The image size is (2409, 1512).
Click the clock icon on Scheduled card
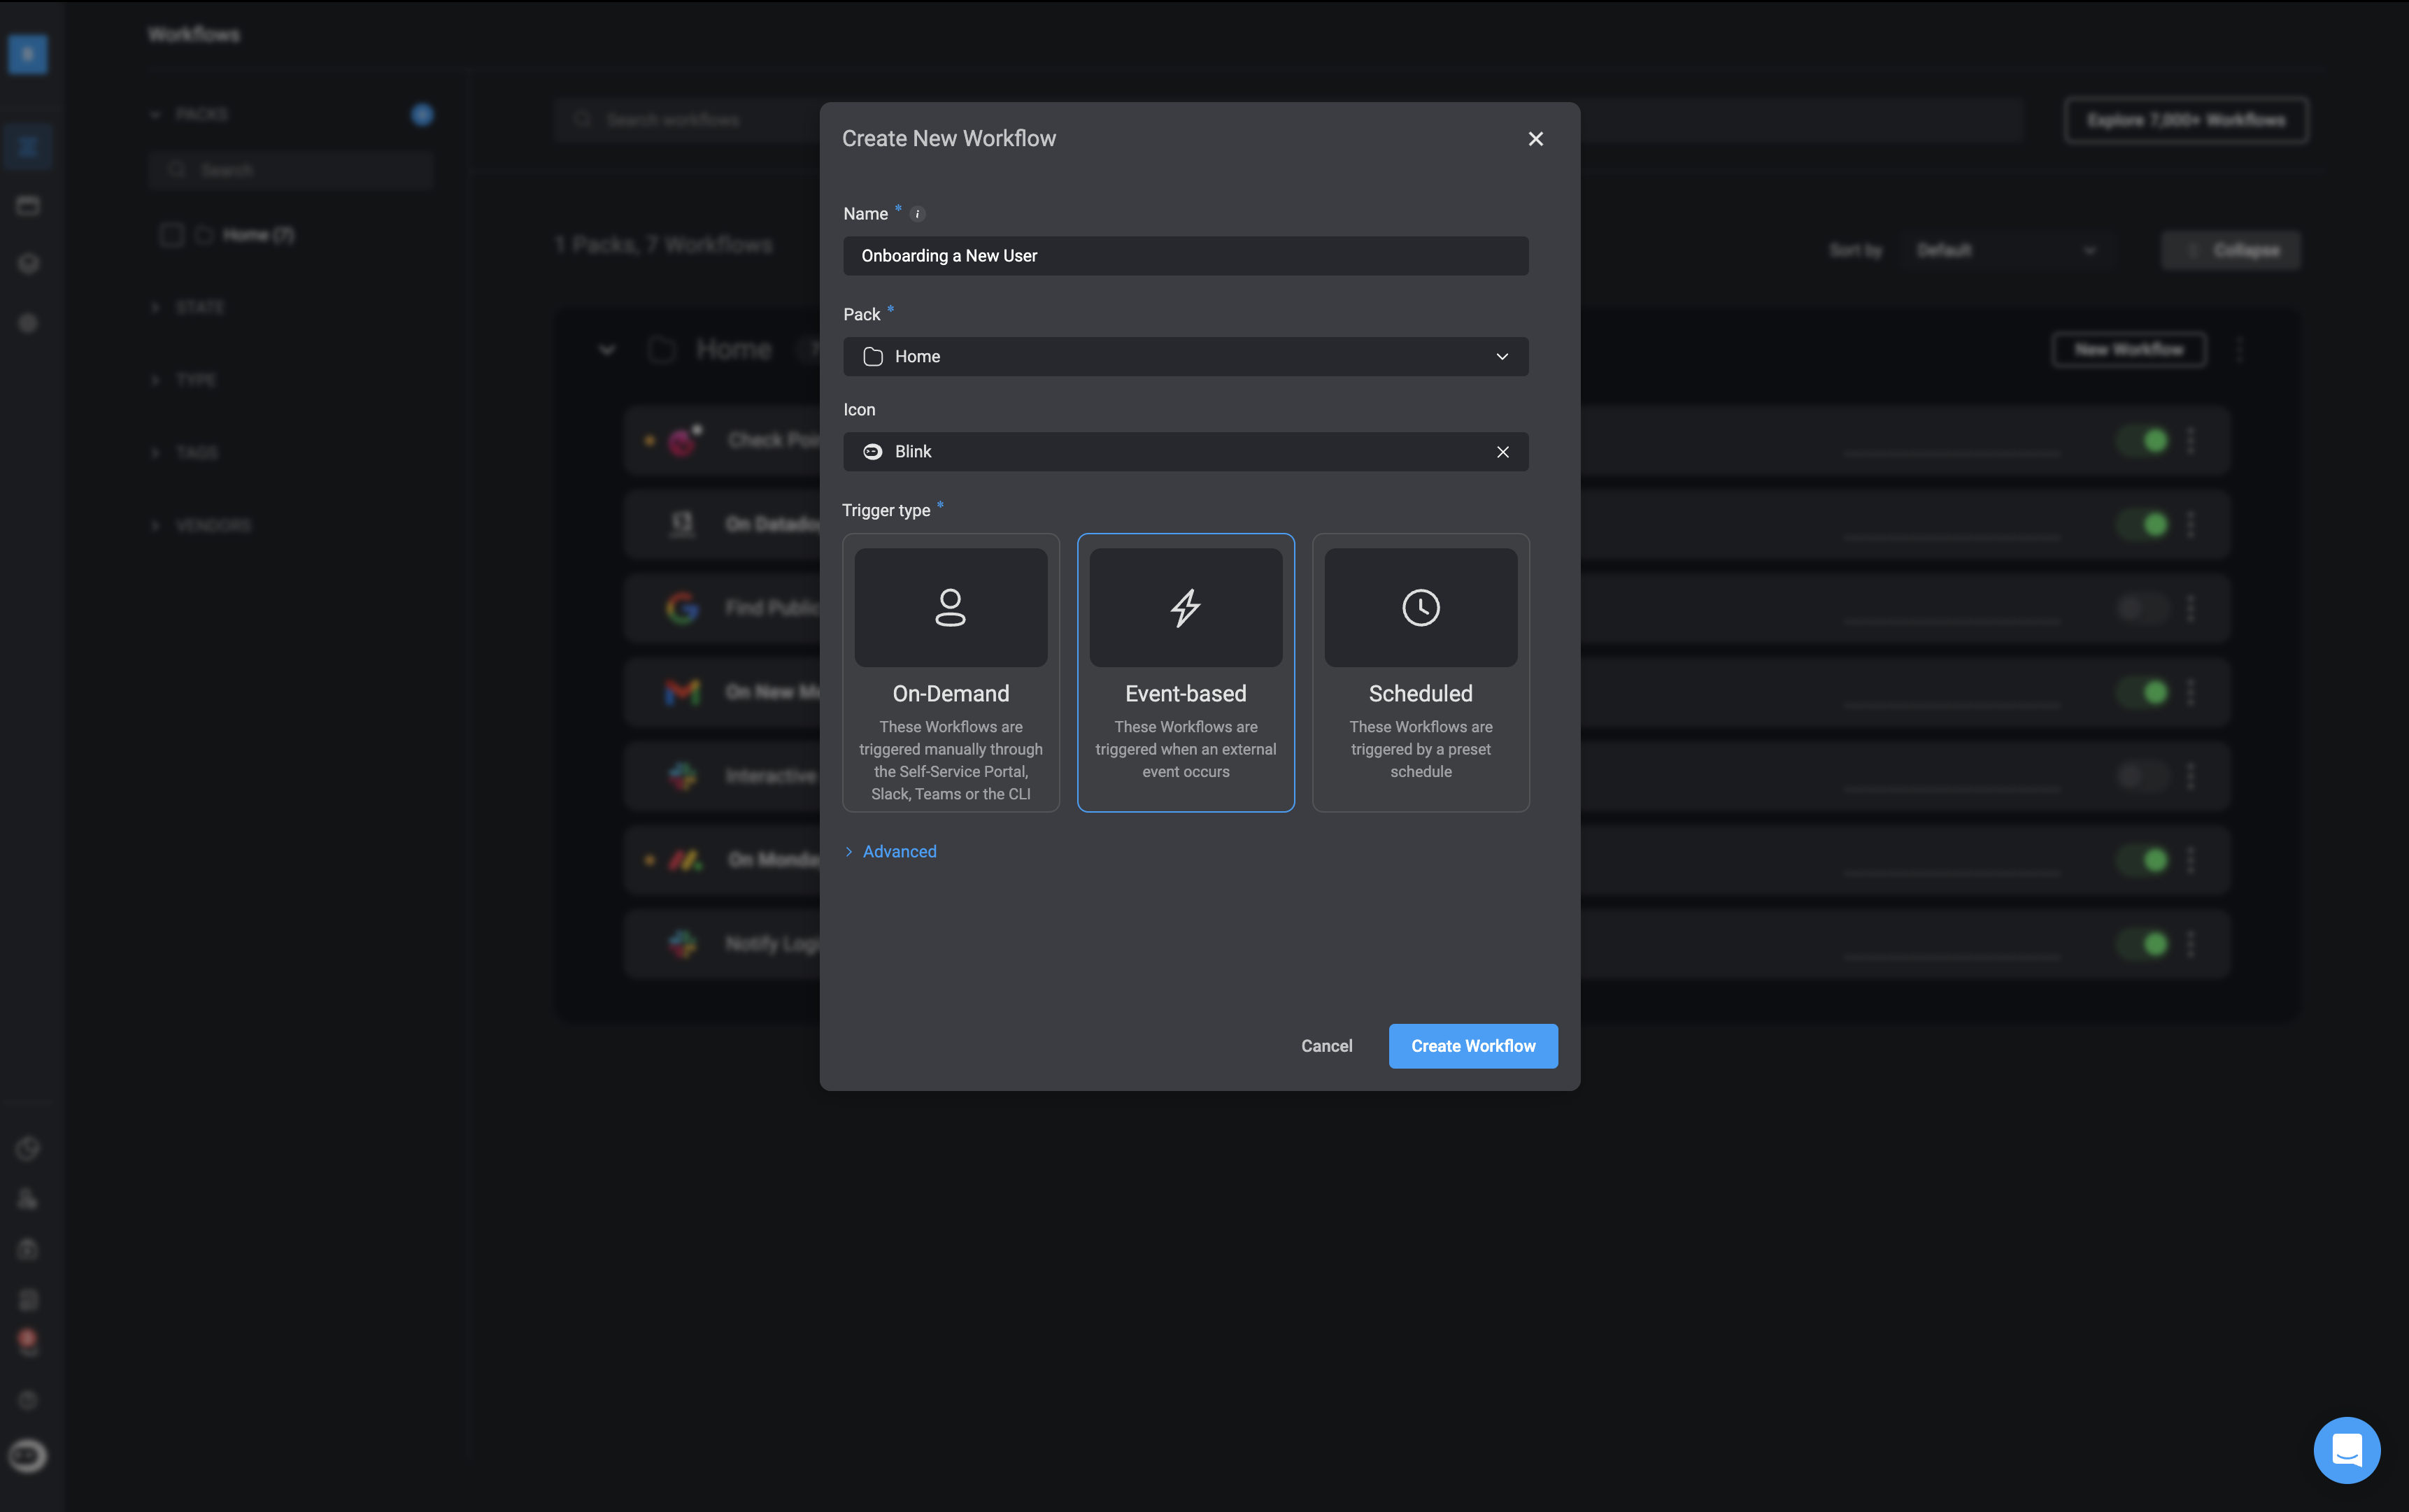click(x=1420, y=607)
